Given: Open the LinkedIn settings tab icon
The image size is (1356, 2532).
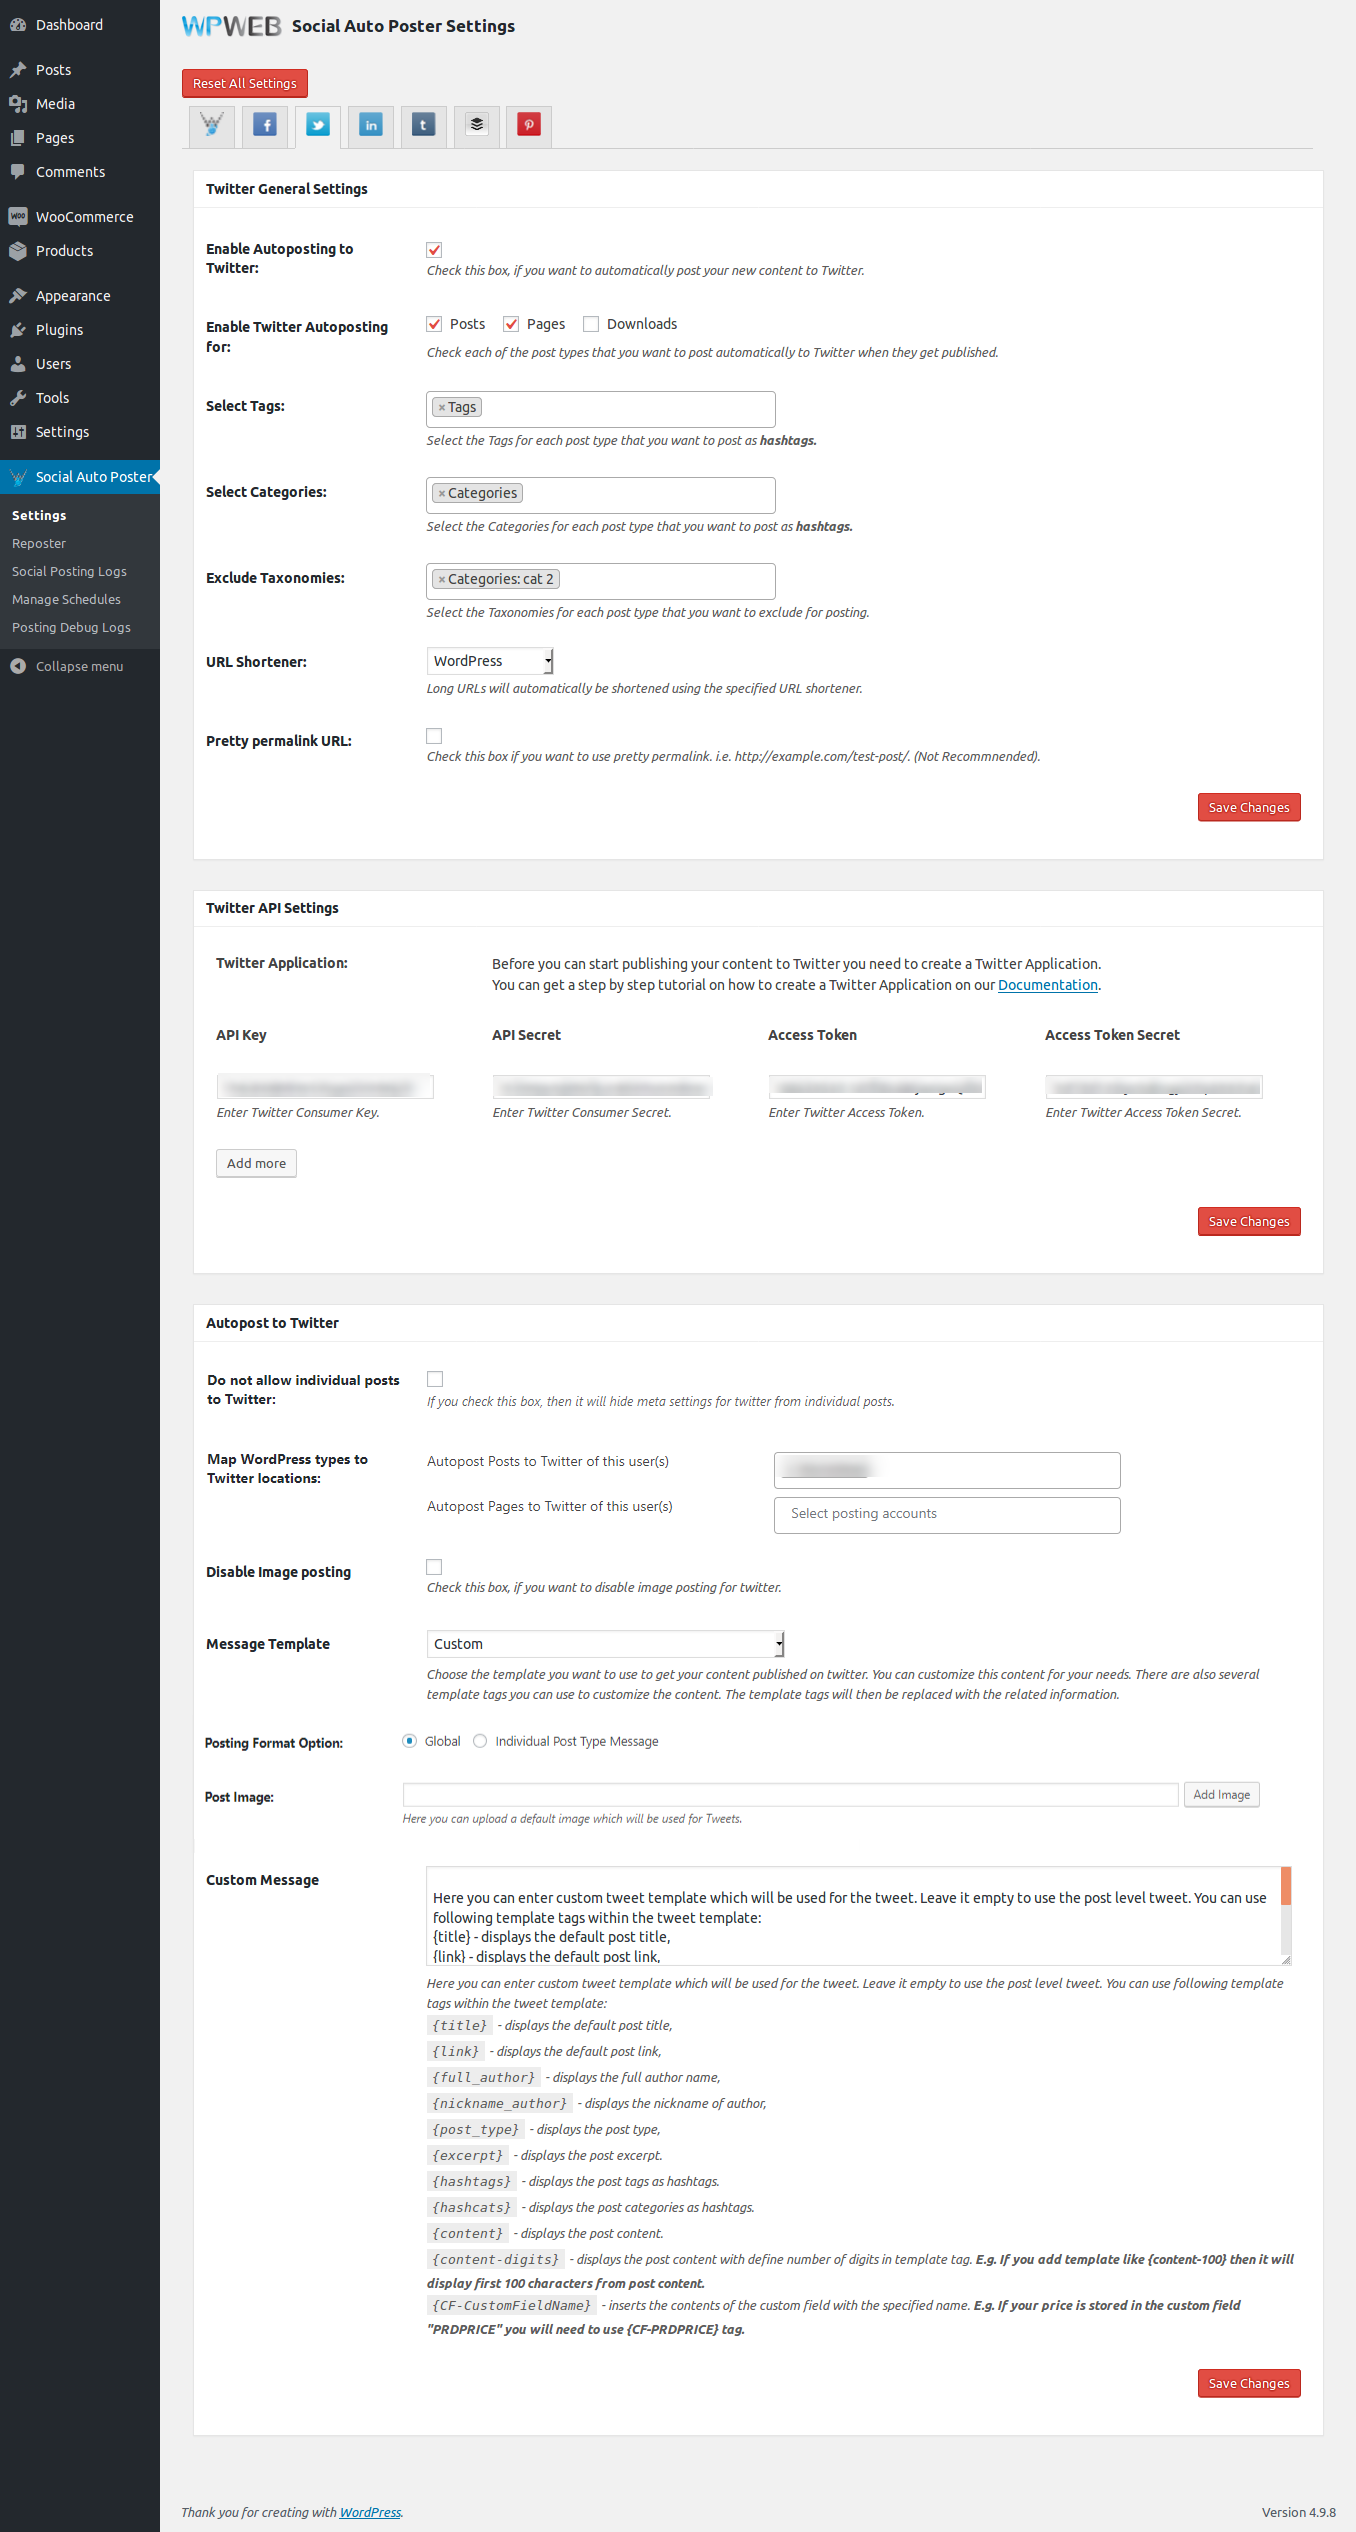Looking at the screenshot, I should tap(371, 125).
